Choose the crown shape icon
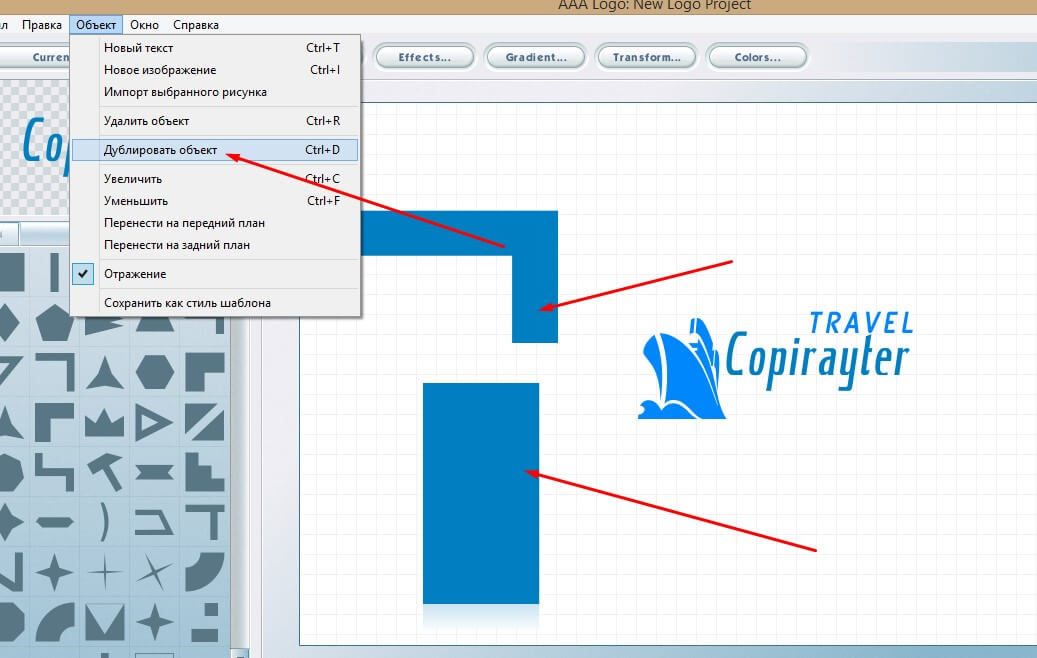The height and width of the screenshot is (658, 1037). (104, 423)
